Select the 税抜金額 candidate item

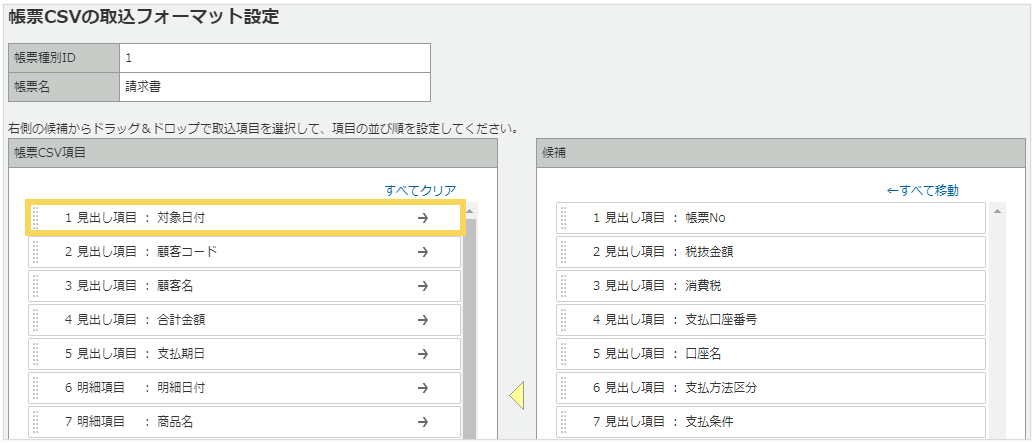[770, 252]
